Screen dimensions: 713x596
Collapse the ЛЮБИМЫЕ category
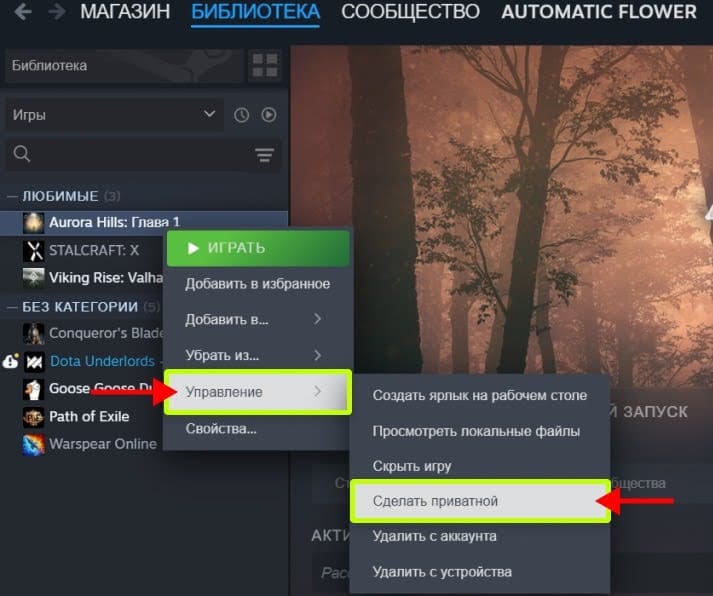(x=12, y=196)
